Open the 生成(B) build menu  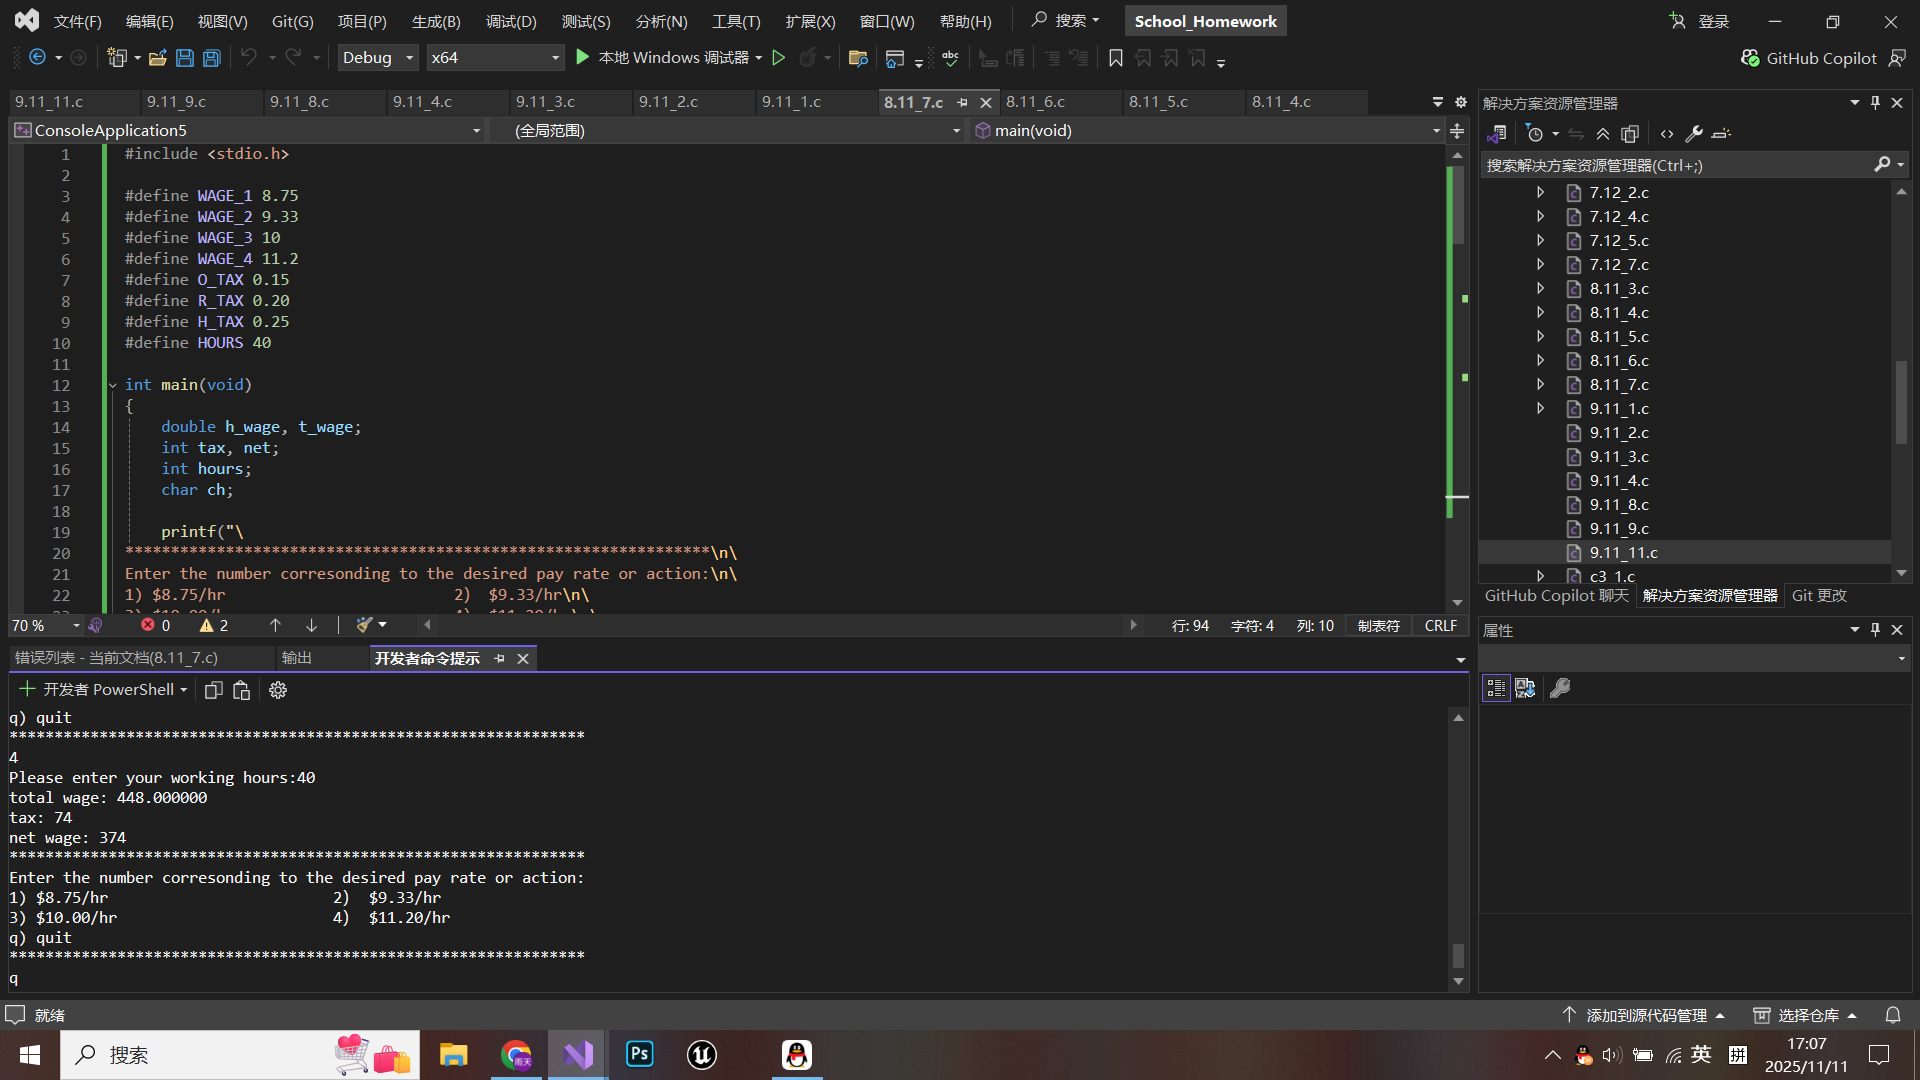(436, 21)
